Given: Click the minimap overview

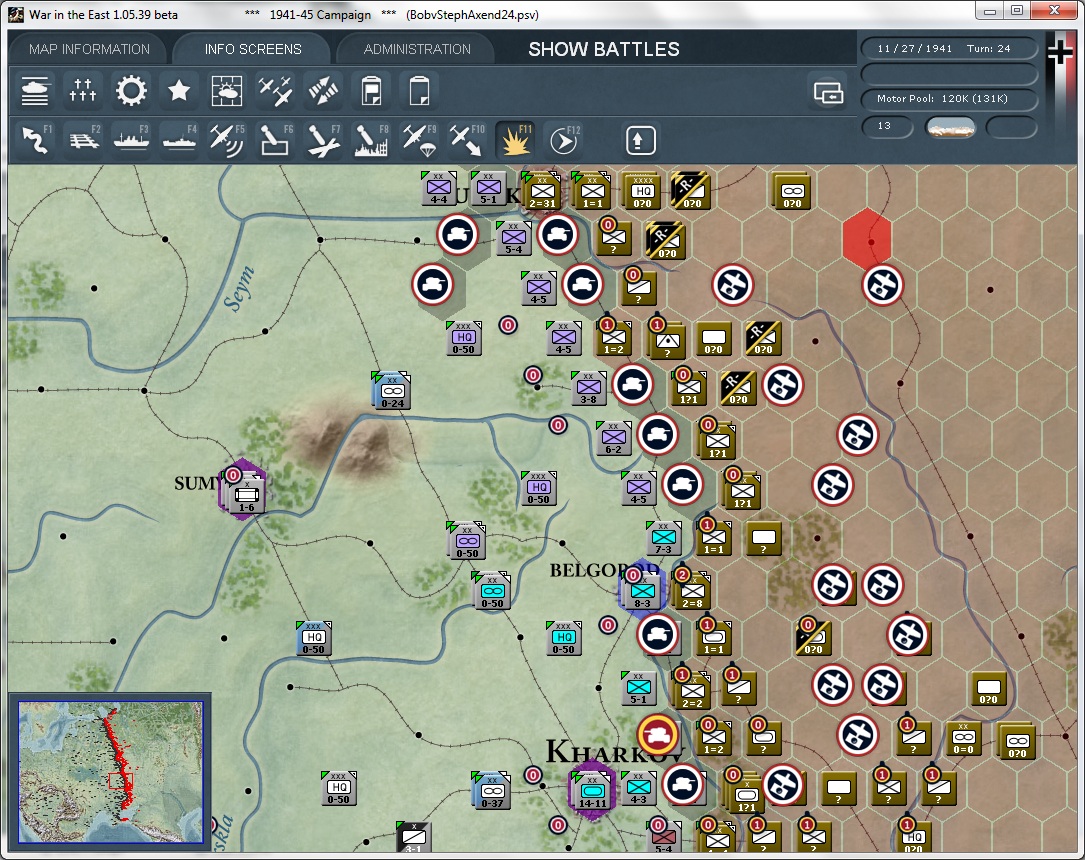Looking at the screenshot, I should pyautogui.click(x=111, y=772).
